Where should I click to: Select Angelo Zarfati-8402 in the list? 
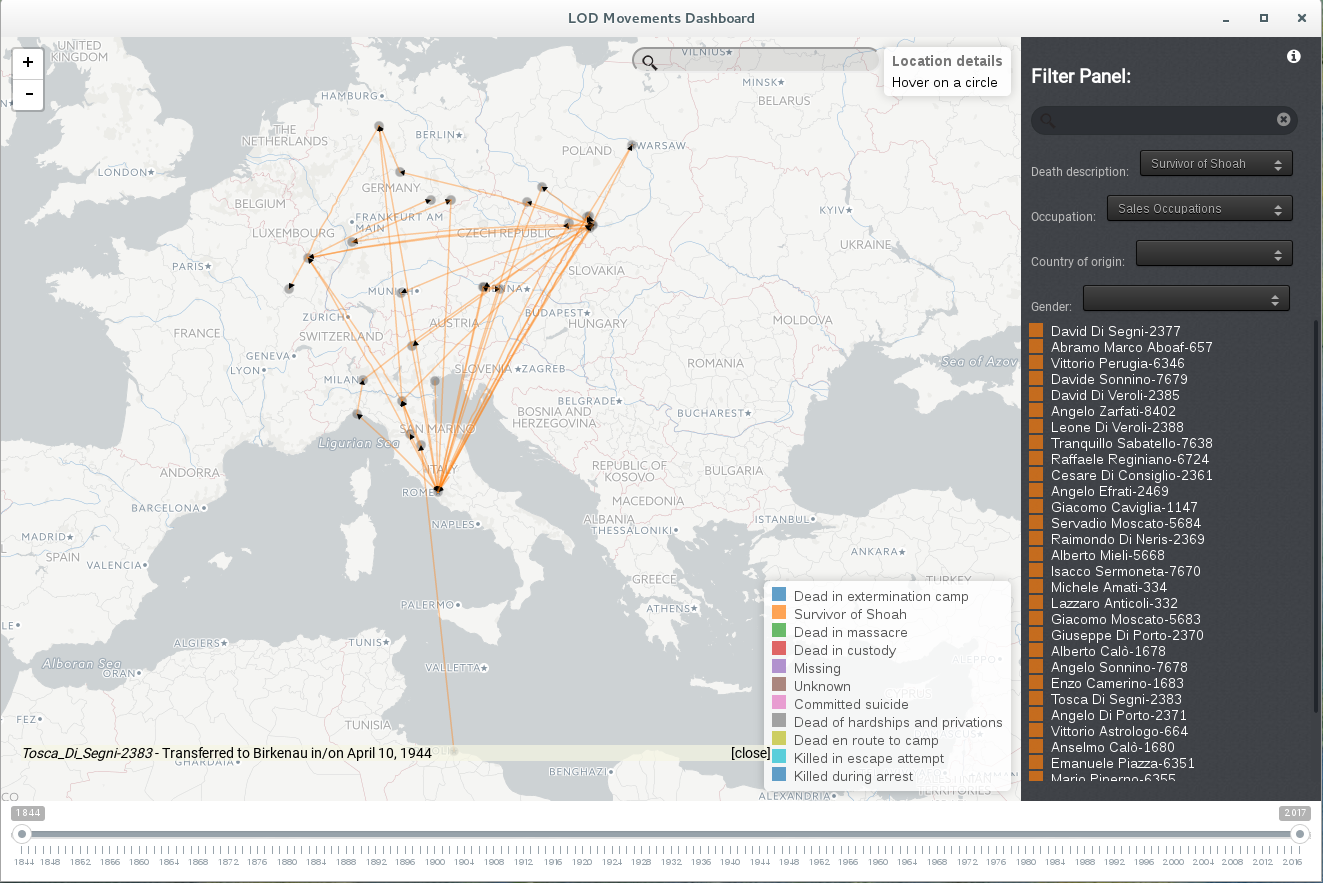coord(1113,411)
